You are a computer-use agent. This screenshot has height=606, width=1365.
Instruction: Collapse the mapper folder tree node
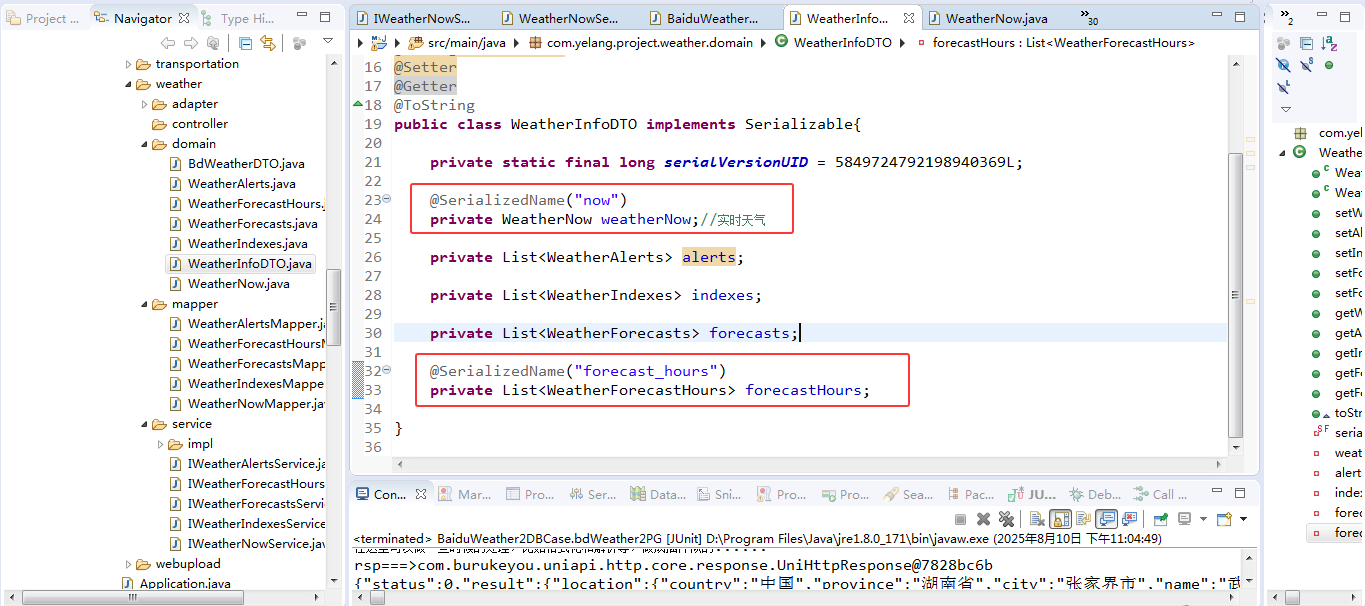[145, 304]
